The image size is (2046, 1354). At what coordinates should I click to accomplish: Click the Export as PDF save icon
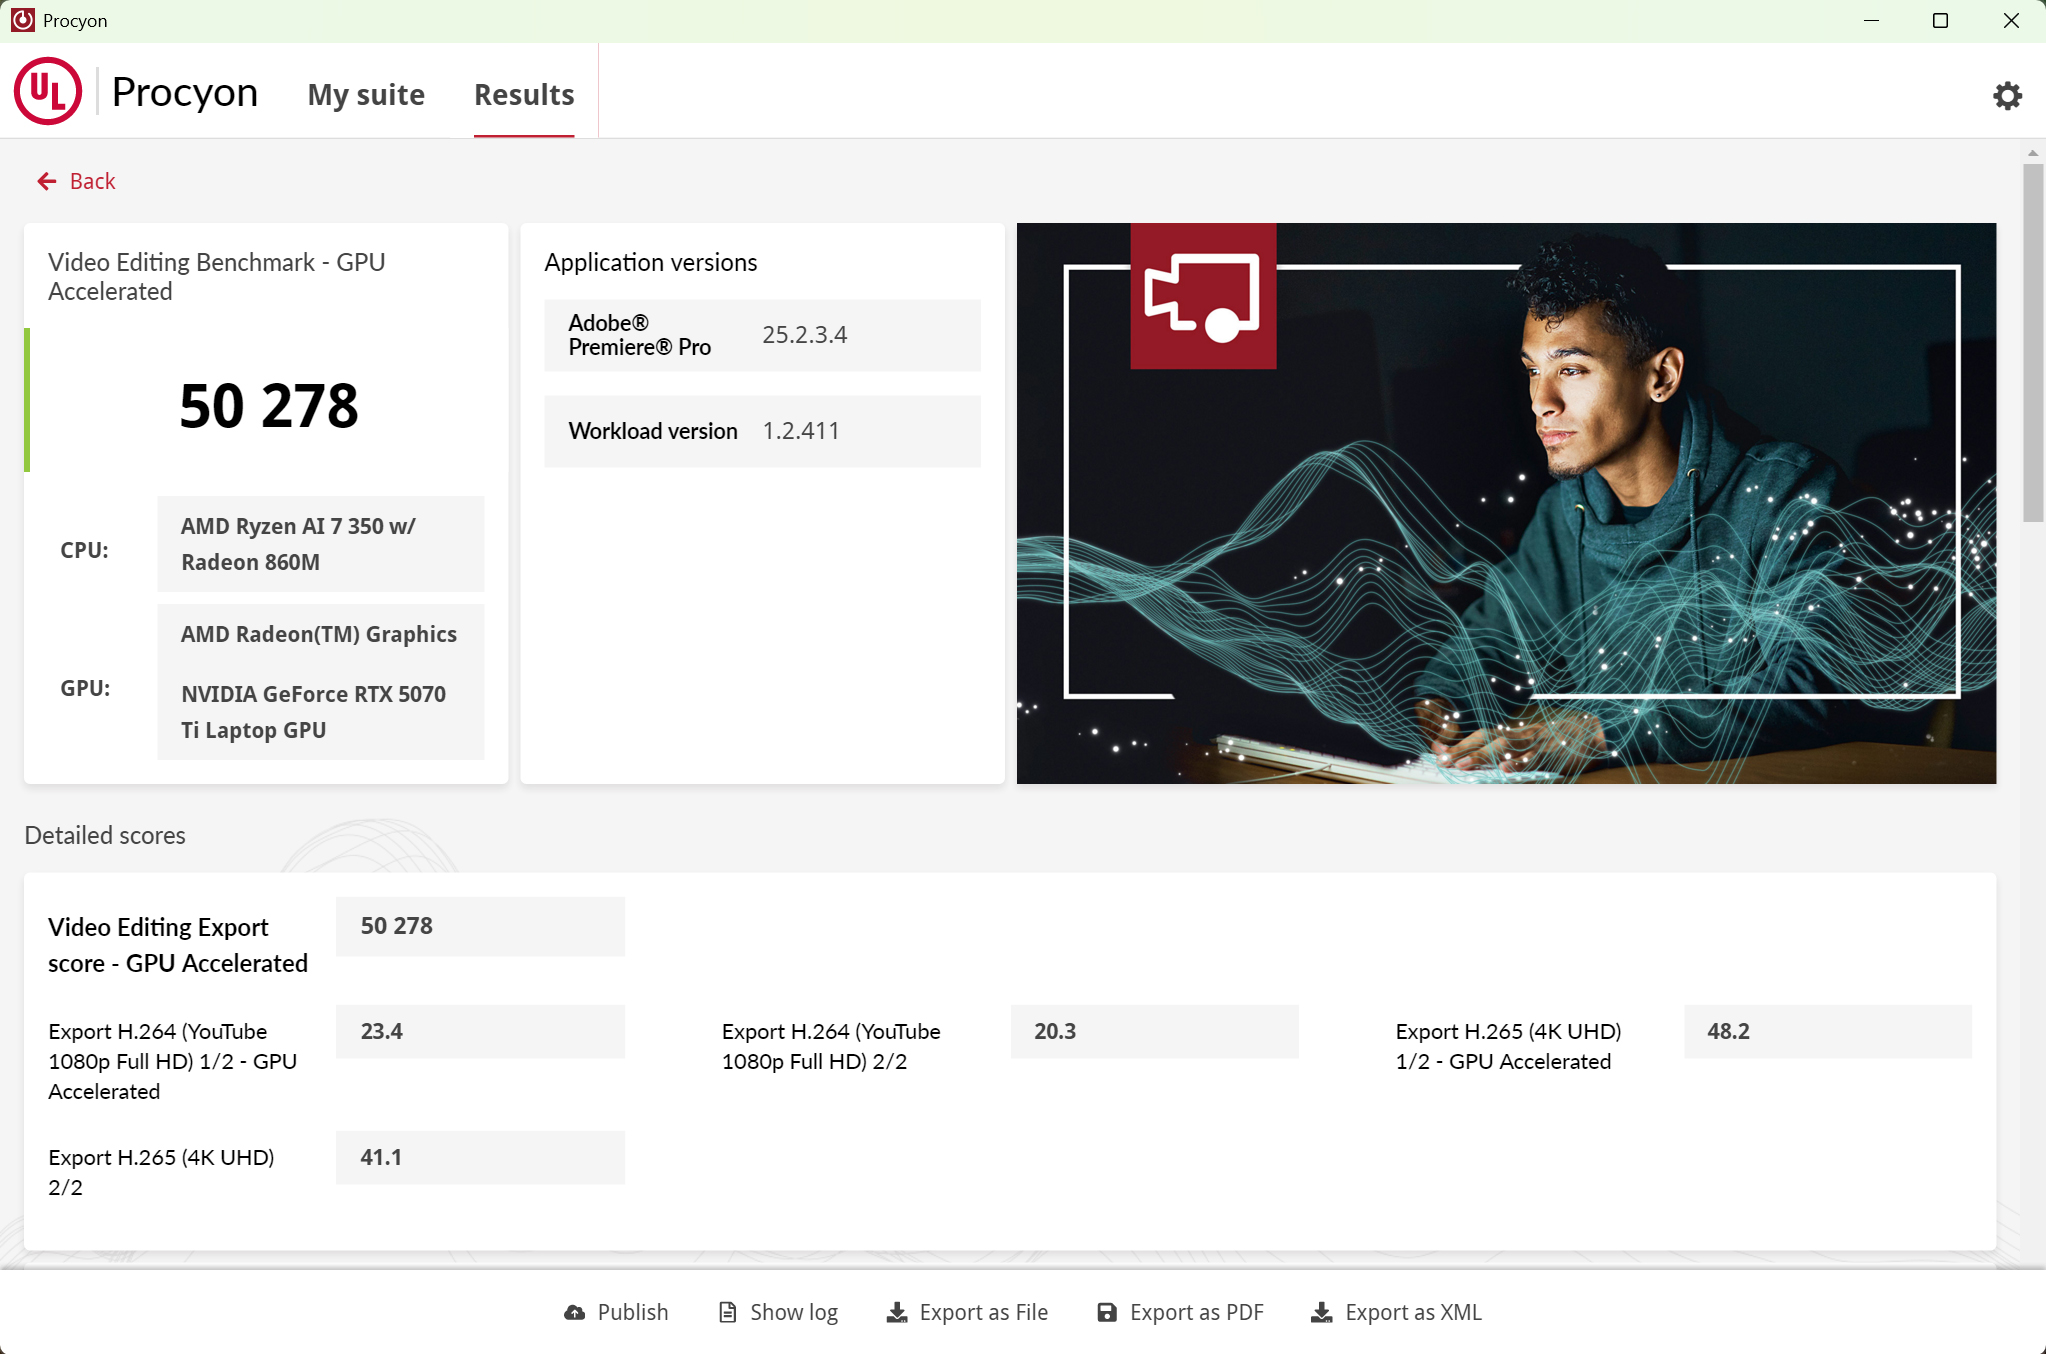[x=1106, y=1311]
